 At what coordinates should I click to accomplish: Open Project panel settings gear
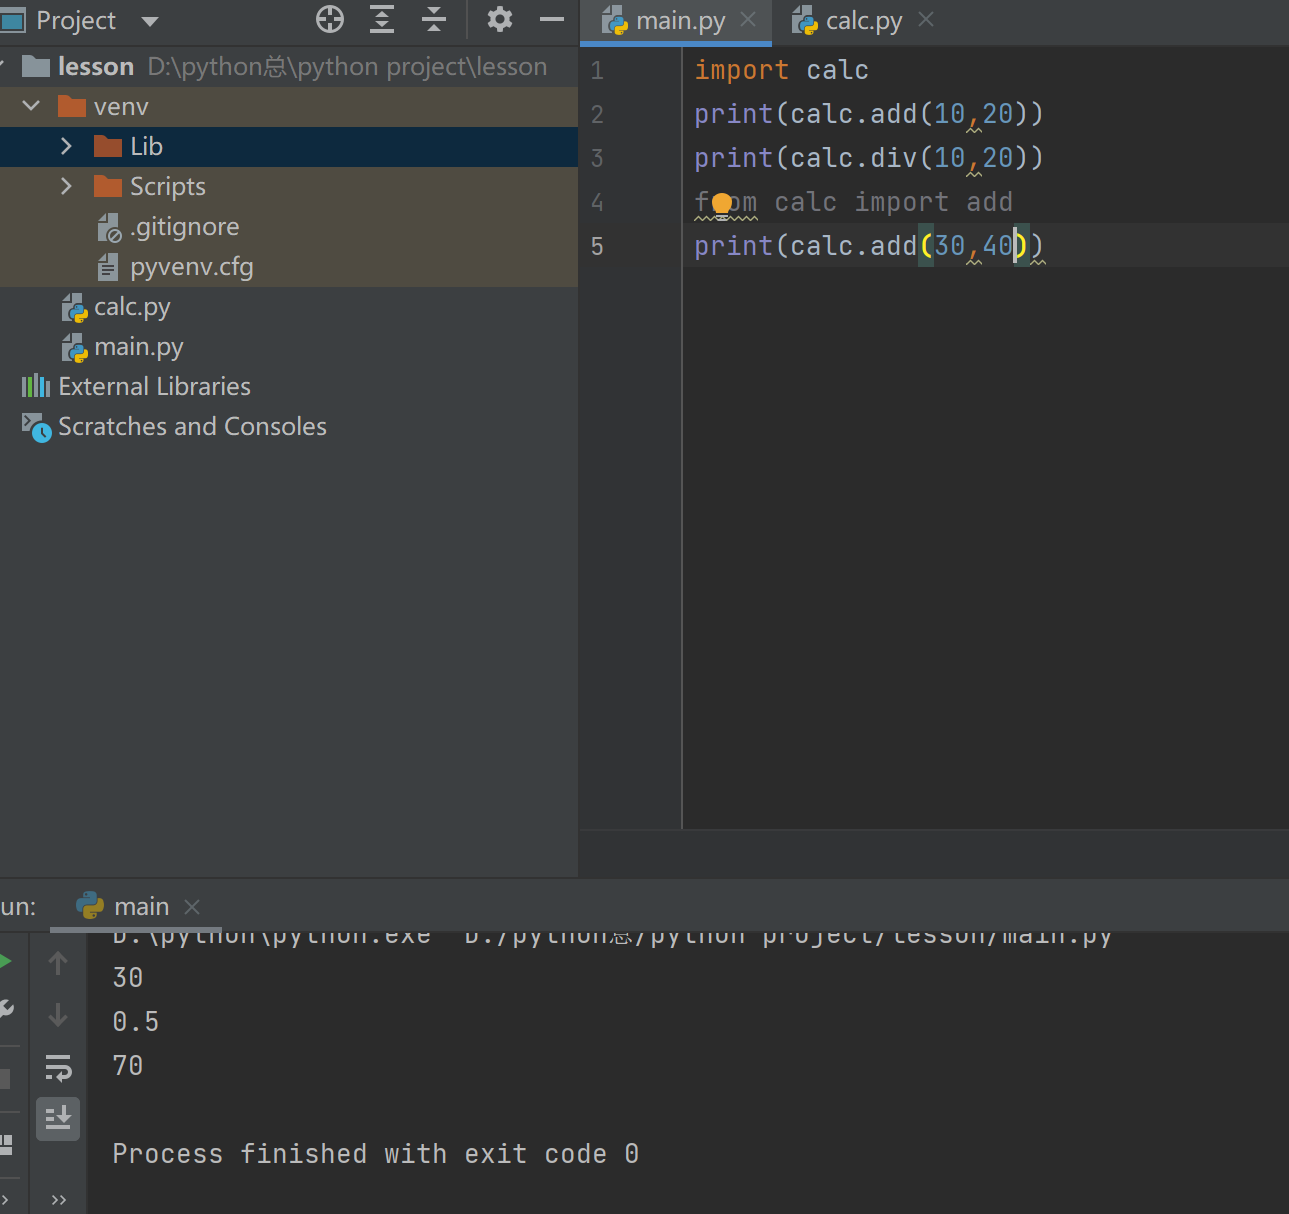499,19
